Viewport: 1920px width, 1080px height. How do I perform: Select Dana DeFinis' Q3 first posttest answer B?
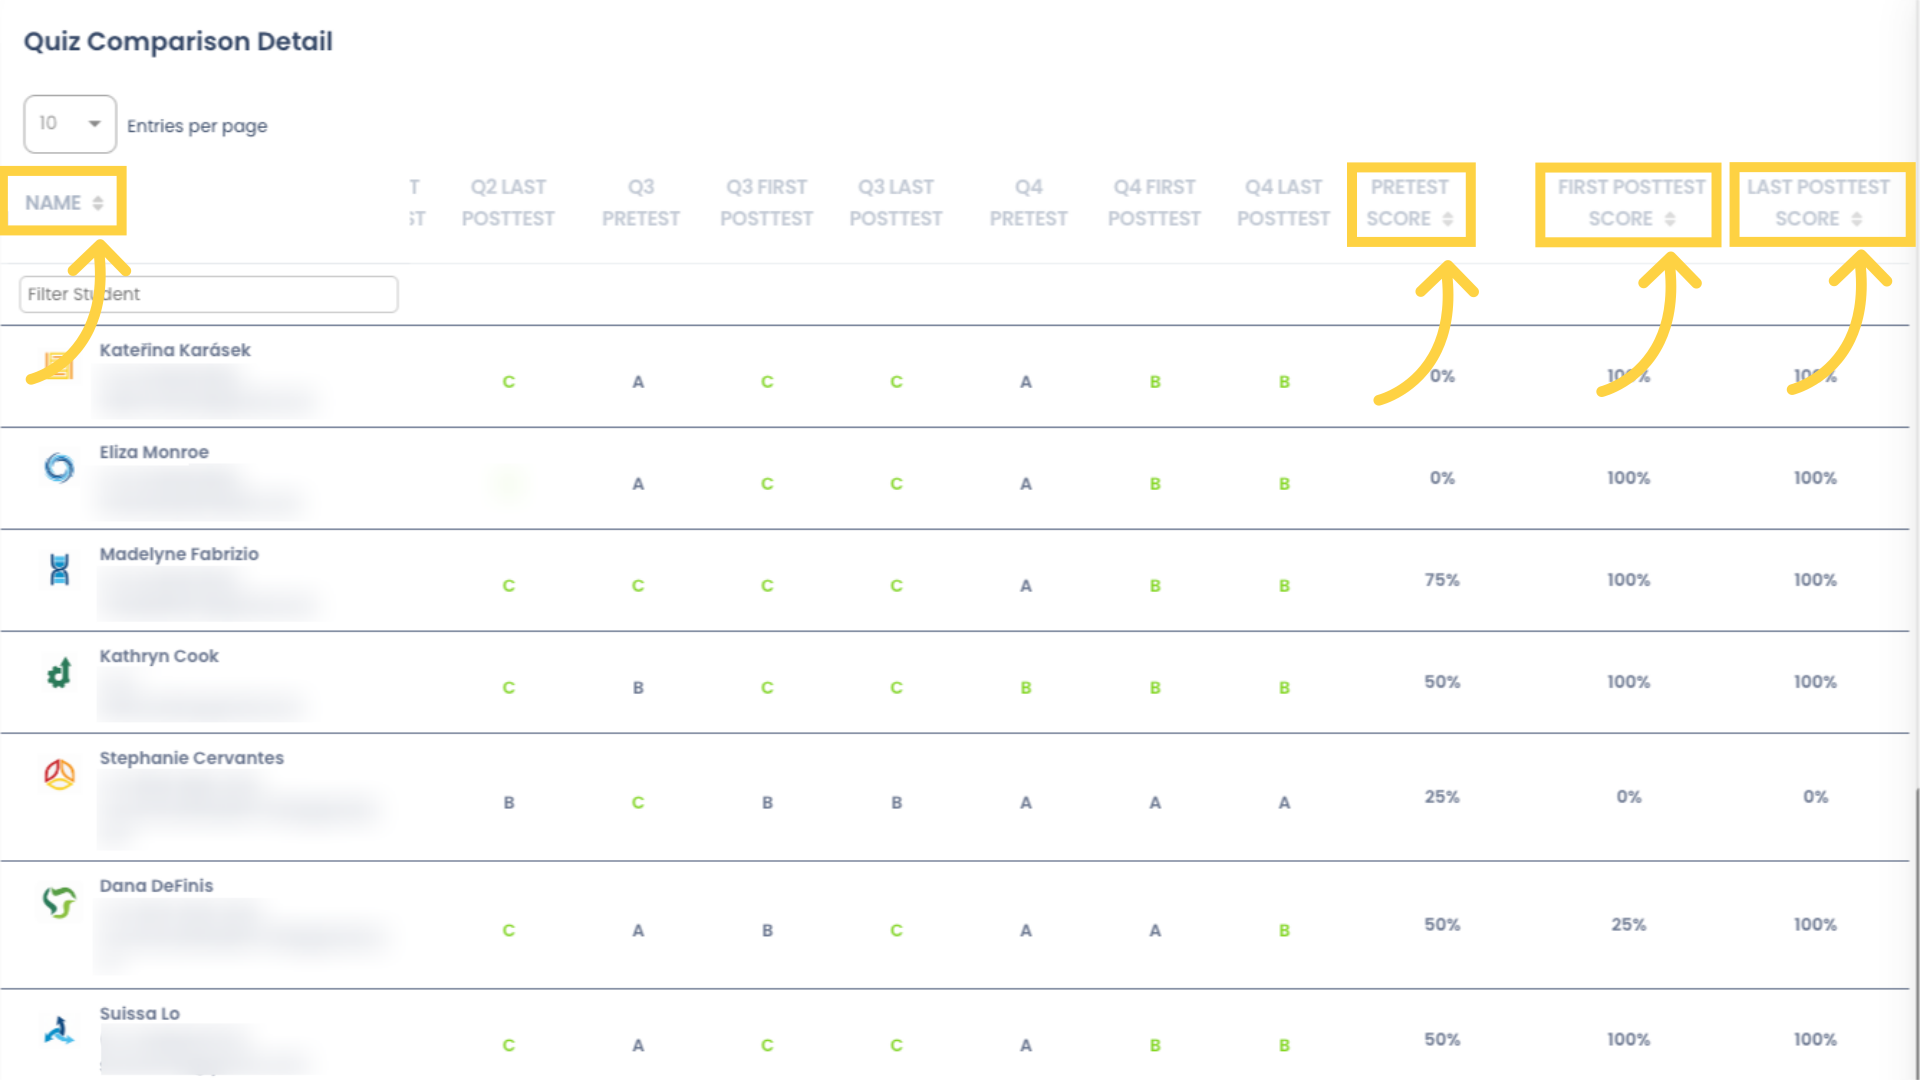(767, 931)
